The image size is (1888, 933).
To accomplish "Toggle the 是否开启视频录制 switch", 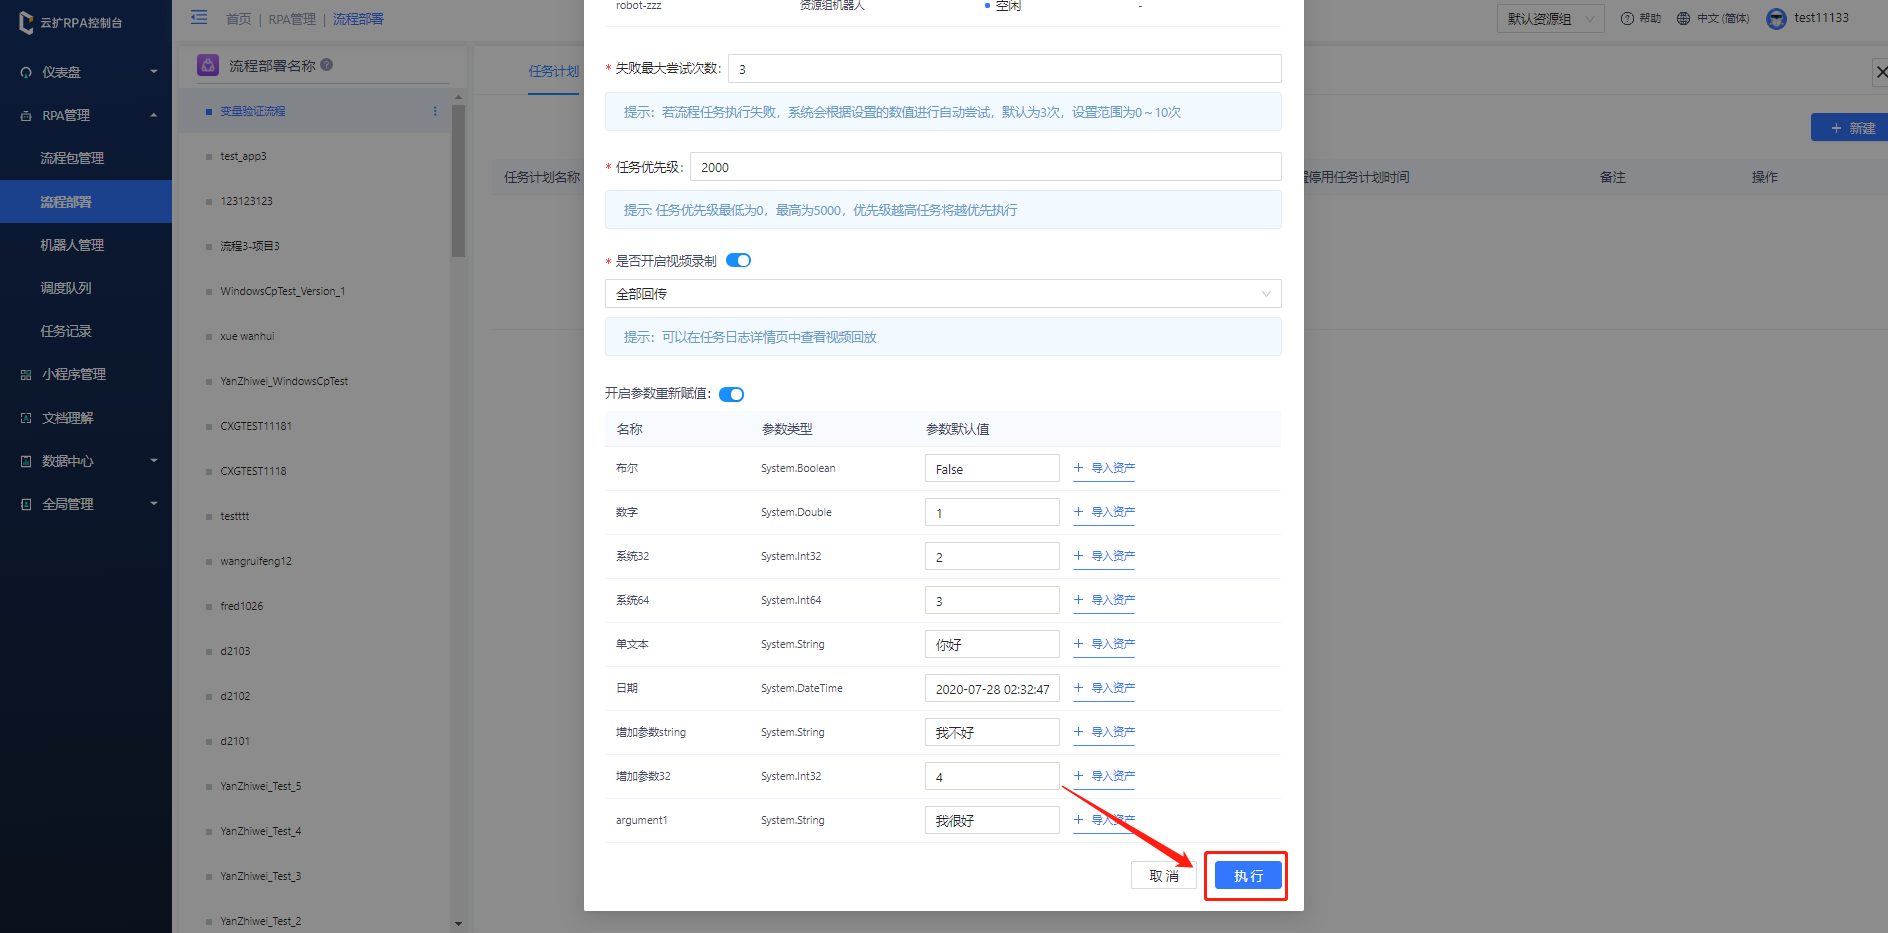I will click(738, 261).
